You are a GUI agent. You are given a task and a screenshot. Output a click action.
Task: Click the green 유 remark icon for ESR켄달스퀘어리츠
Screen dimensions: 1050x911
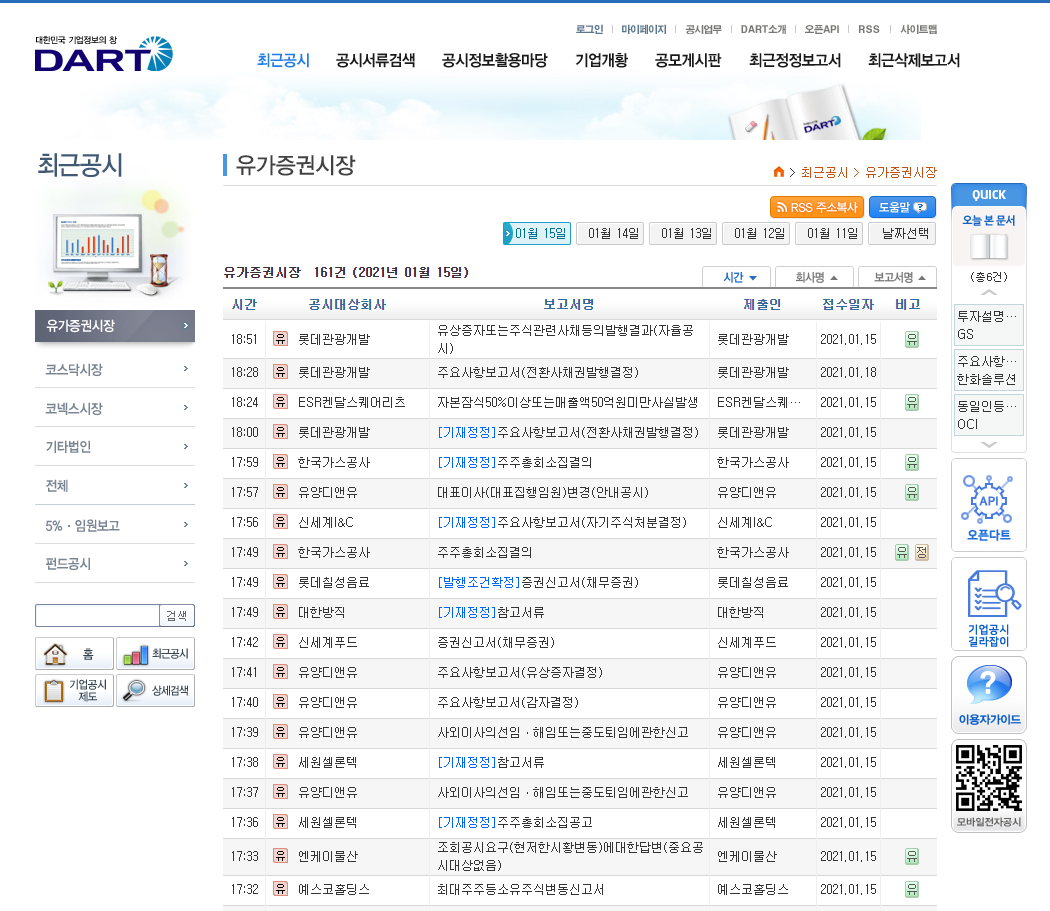pyautogui.click(x=911, y=402)
